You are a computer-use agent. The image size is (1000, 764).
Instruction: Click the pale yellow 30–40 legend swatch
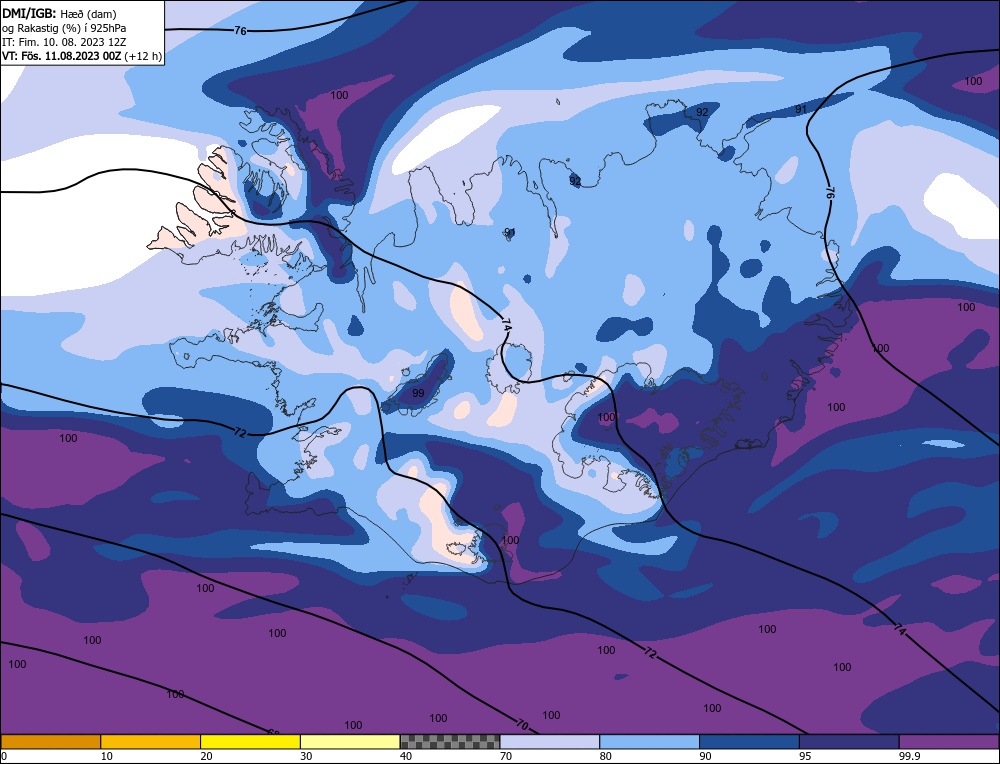pyautogui.click(x=350, y=741)
